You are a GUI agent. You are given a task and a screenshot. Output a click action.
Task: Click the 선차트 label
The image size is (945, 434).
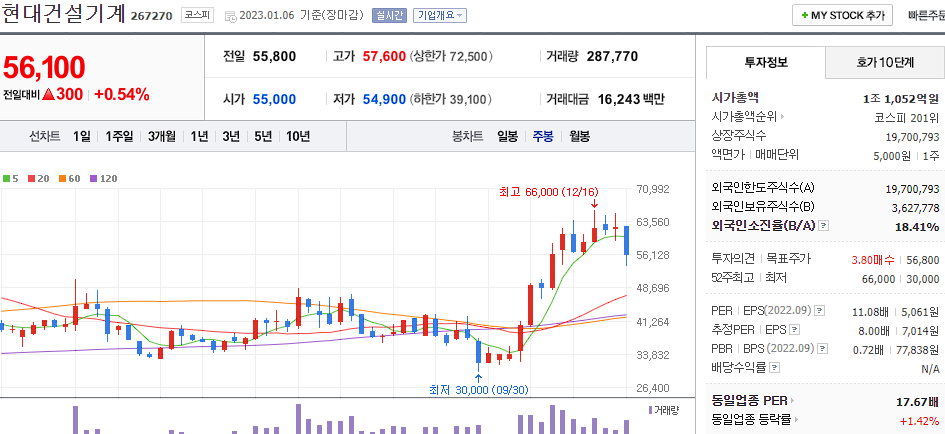pos(44,136)
